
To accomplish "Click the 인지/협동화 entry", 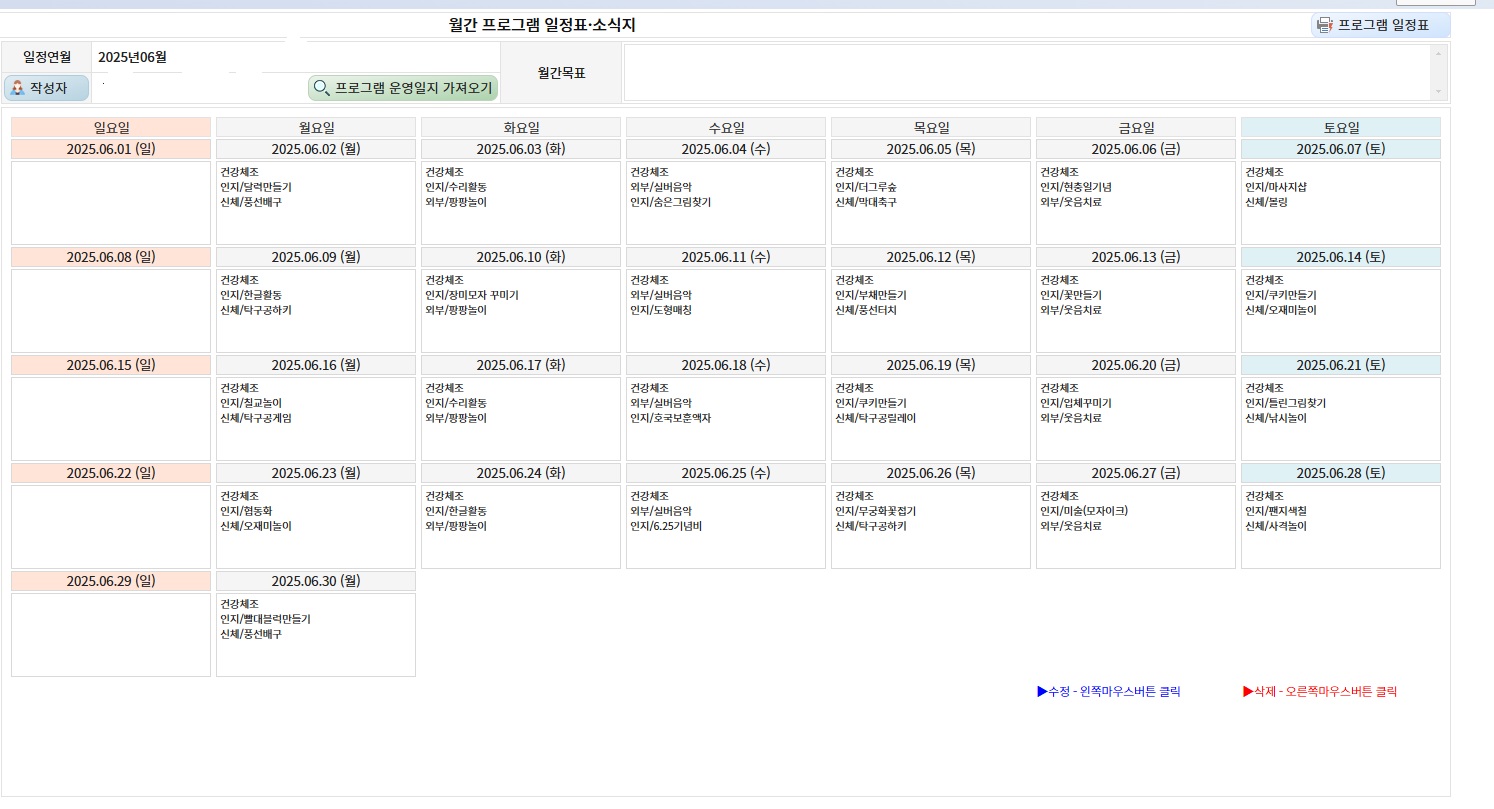I will click(x=246, y=511).
